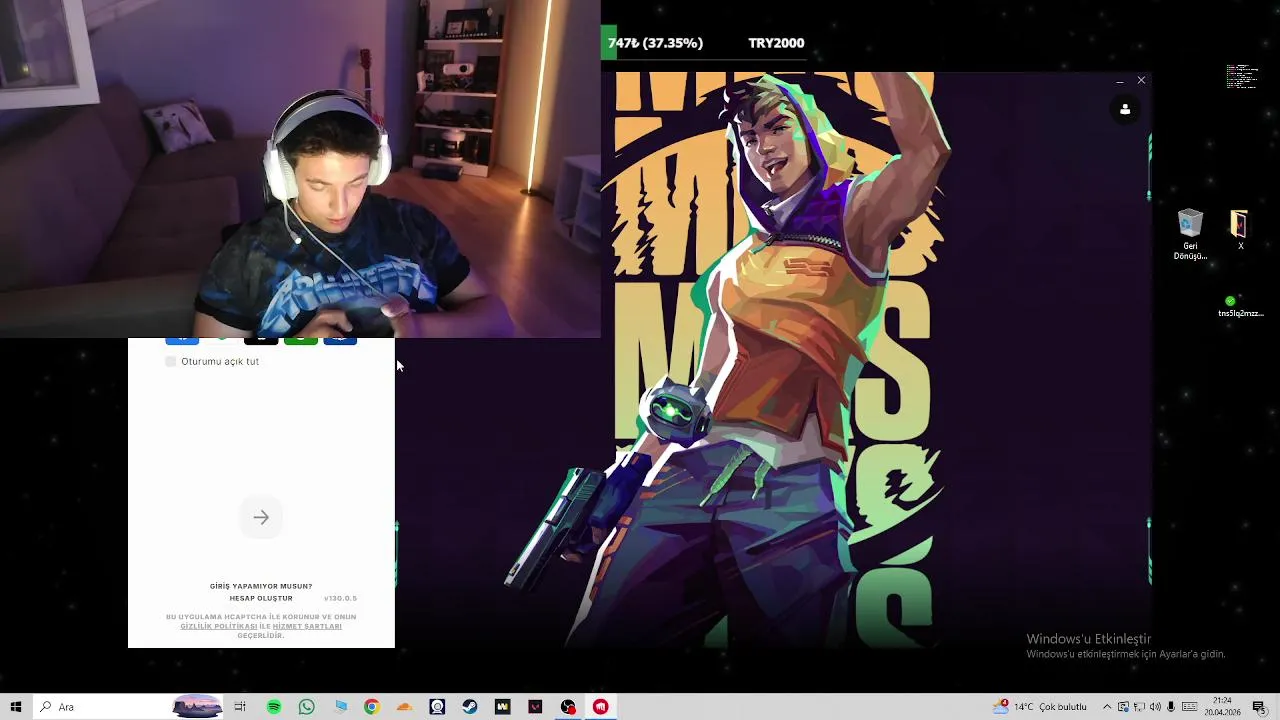
Task: Open the blue computer icon beside WhatsApp
Action: pyautogui.click(x=339, y=707)
